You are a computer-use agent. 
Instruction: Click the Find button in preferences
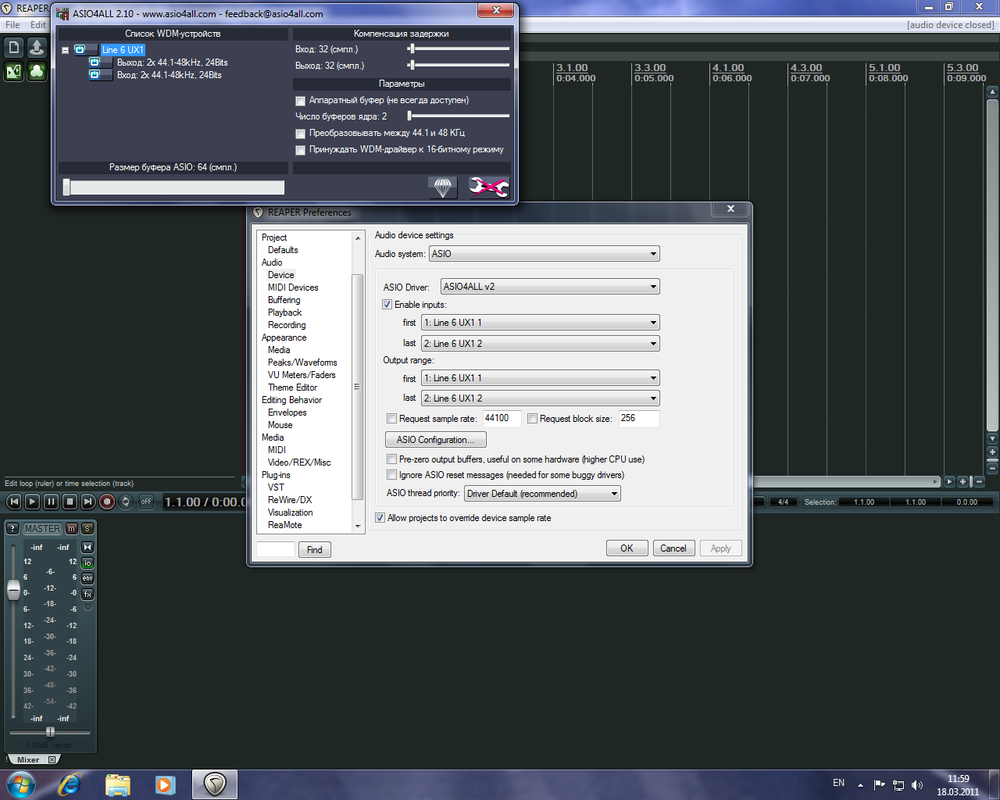pos(314,549)
